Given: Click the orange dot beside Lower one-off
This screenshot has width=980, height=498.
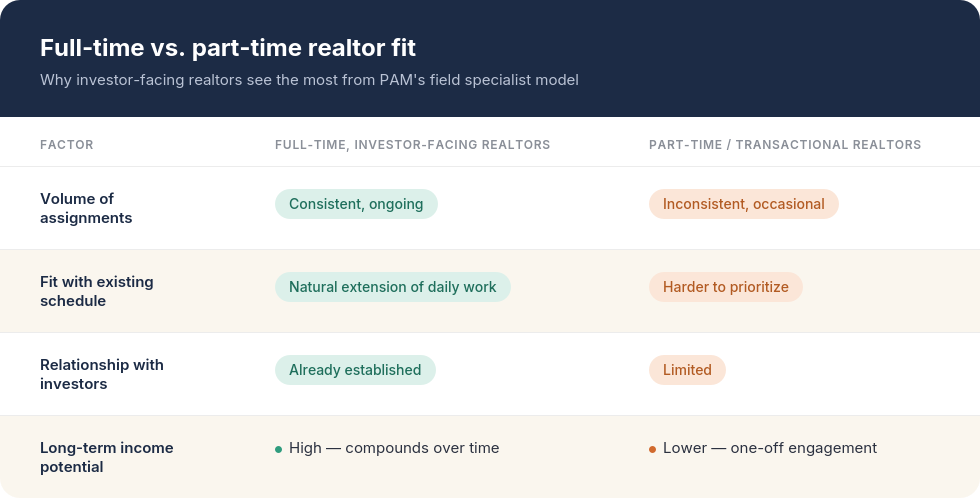Looking at the screenshot, I should pos(652,449).
